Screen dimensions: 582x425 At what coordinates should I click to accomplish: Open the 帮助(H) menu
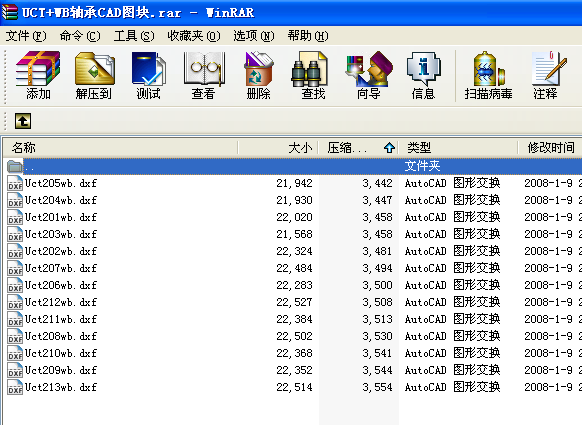pos(308,36)
